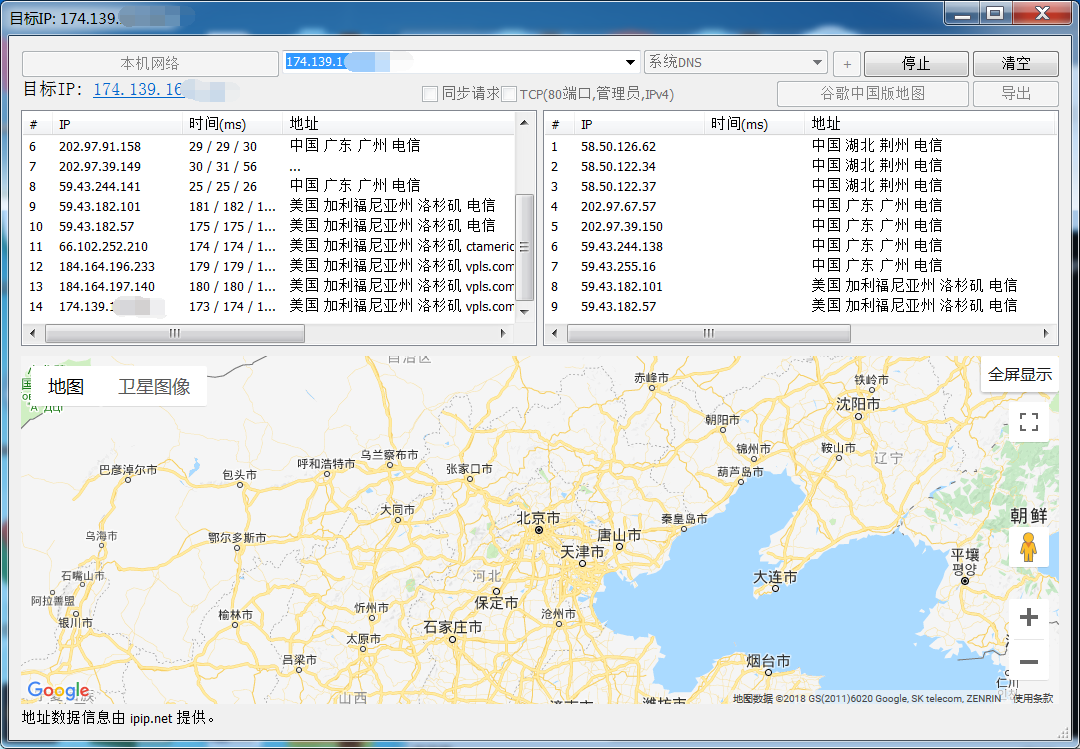Click right arrow of right table's horizontal scrollbar

pos(1048,334)
